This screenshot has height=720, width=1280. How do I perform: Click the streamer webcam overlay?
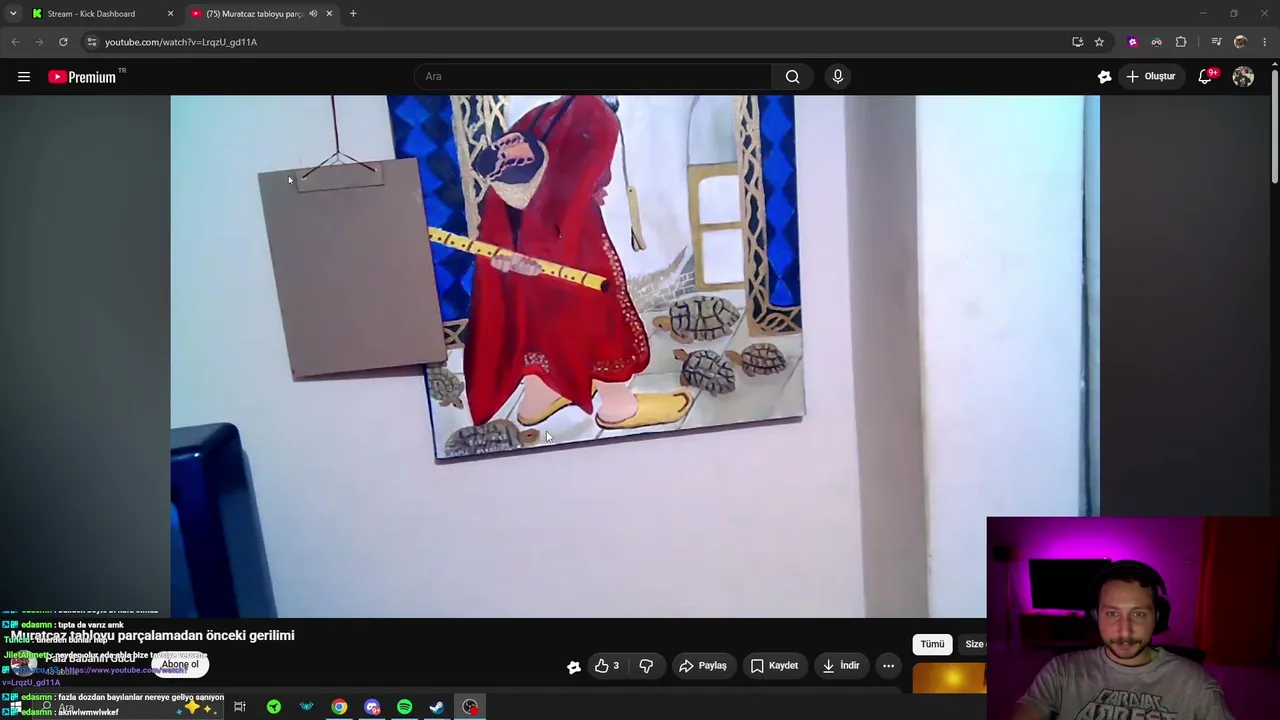click(x=1133, y=618)
